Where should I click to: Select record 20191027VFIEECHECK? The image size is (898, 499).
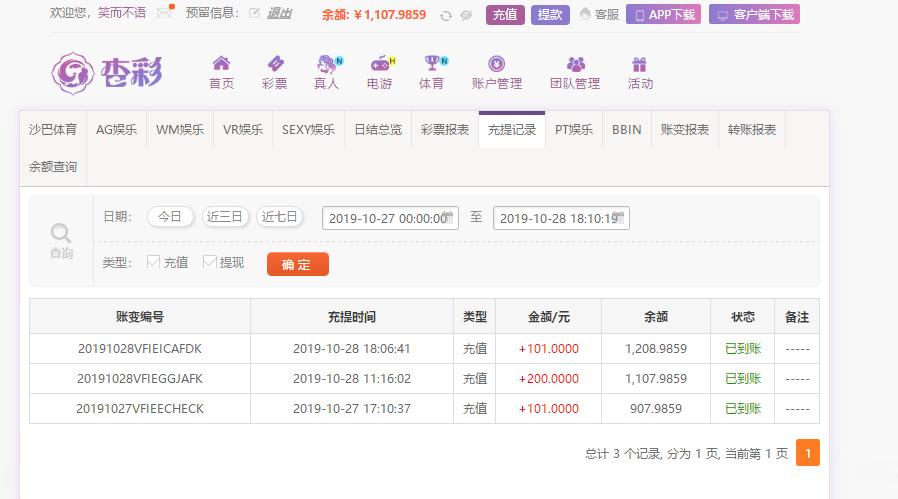pos(140,408)
